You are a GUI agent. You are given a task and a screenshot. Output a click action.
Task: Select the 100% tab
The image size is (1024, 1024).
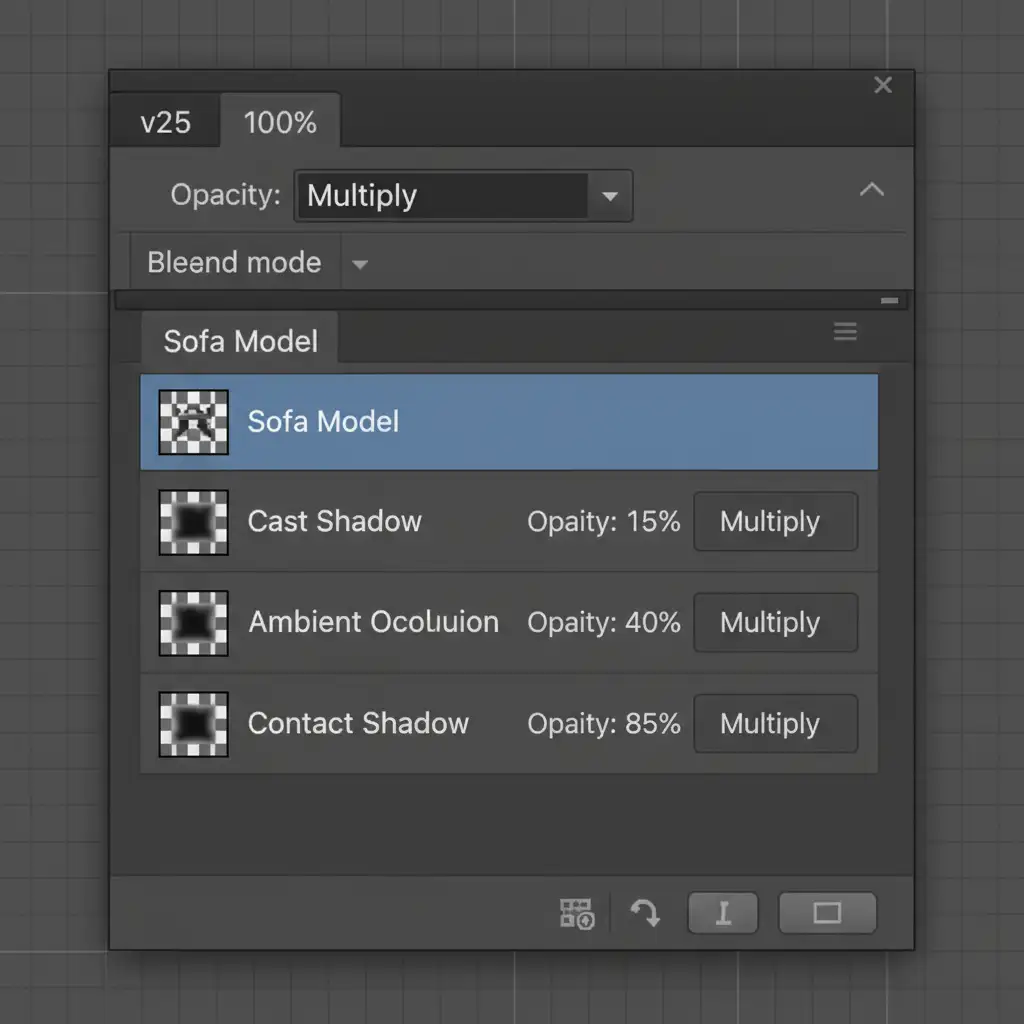280,123
